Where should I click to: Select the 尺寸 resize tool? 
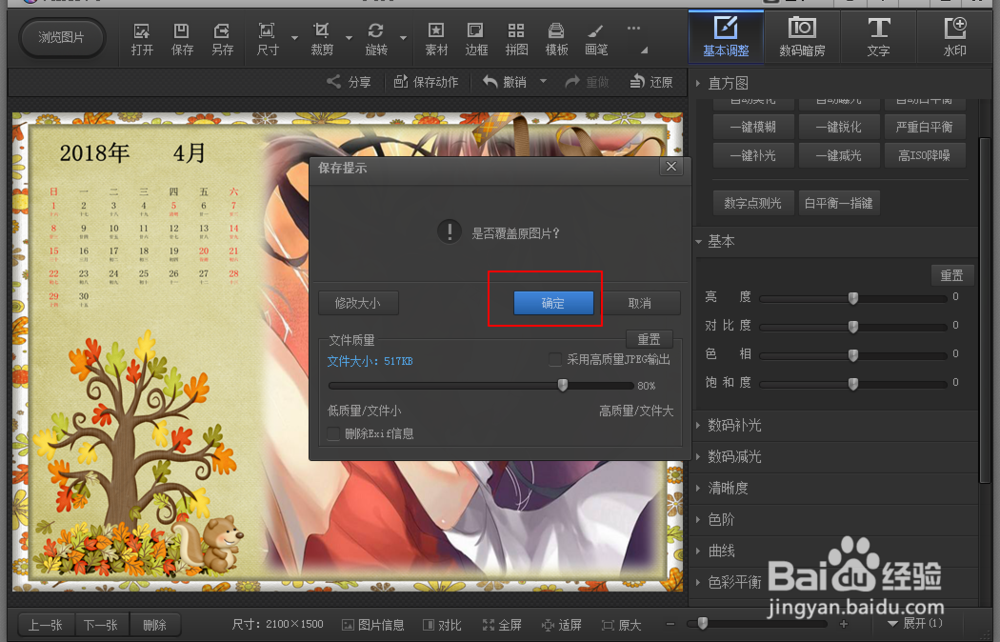click(267, 39)
